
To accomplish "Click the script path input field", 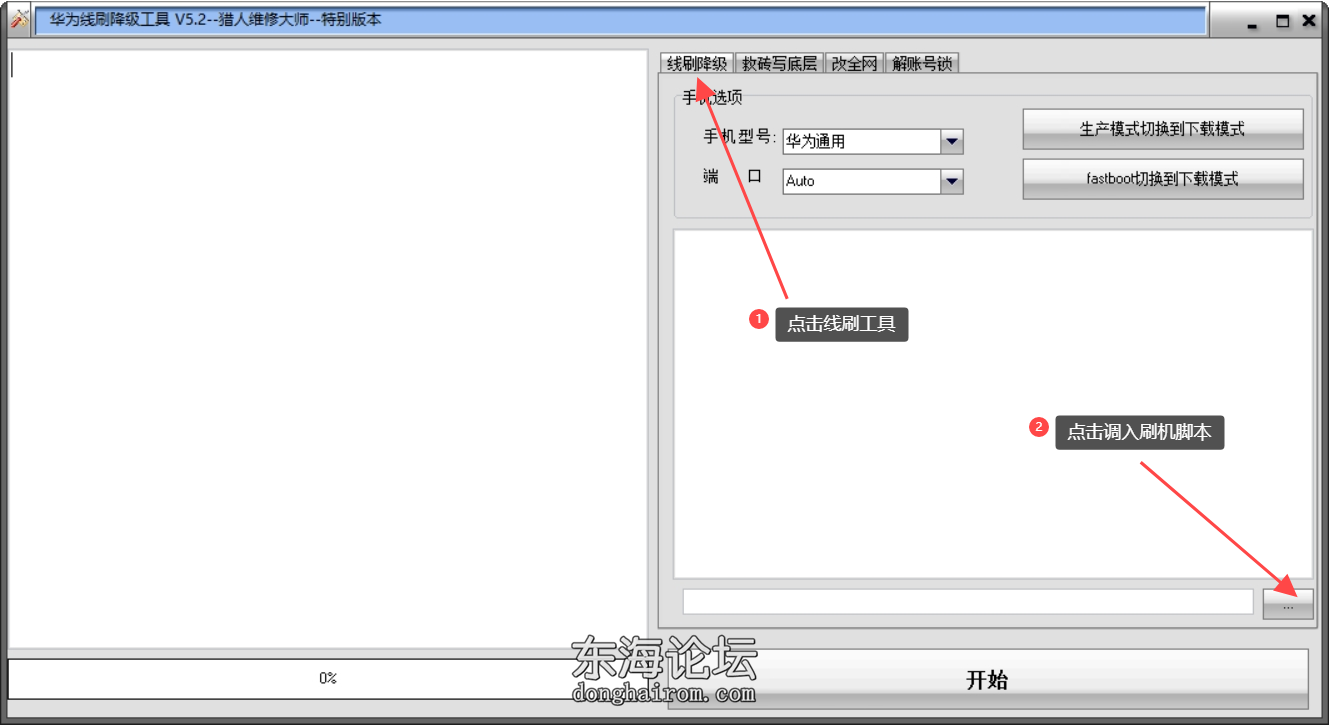I will [x=968, y=602].
